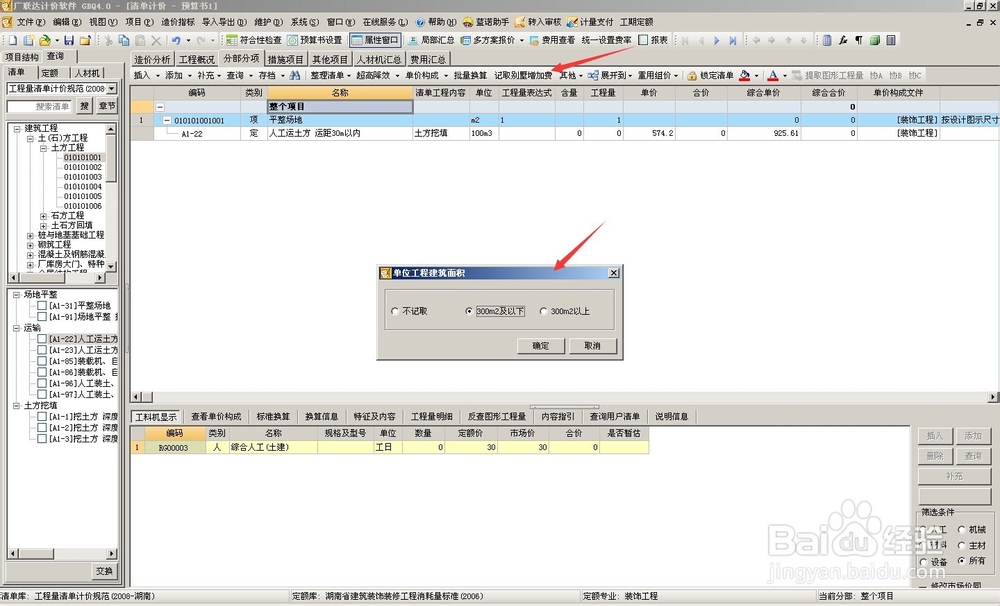Viewport: 1000px width, 606px height.
Task: Click the 交换 button at bottom left
Action: pos(104,572)
